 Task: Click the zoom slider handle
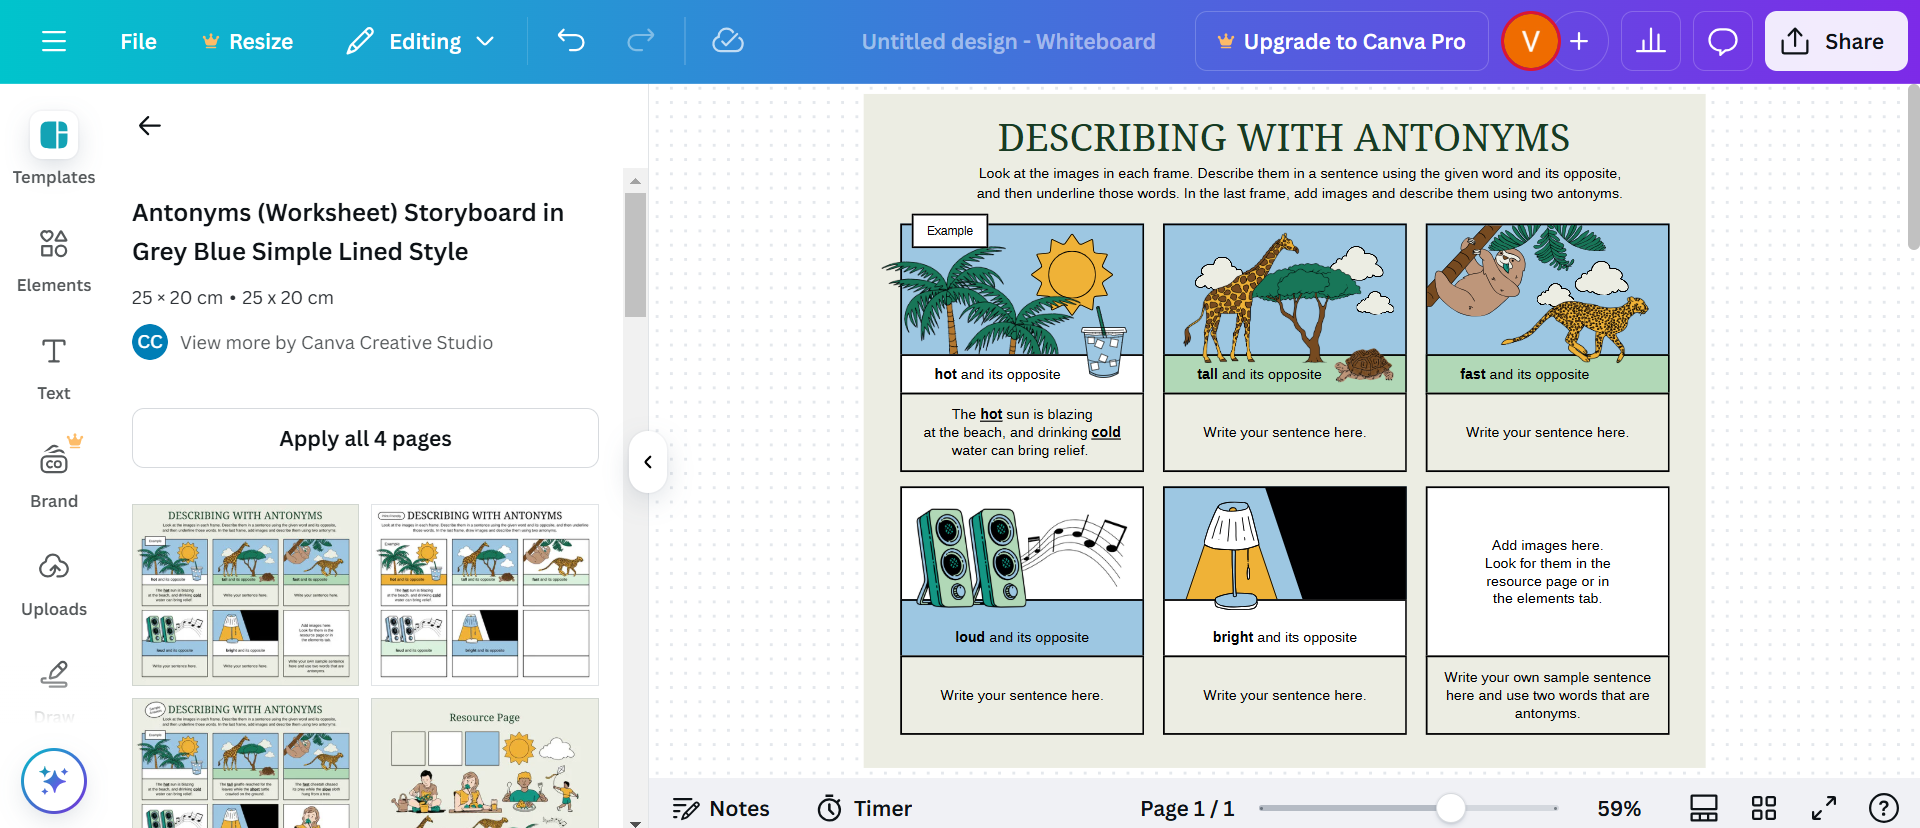1450,808
